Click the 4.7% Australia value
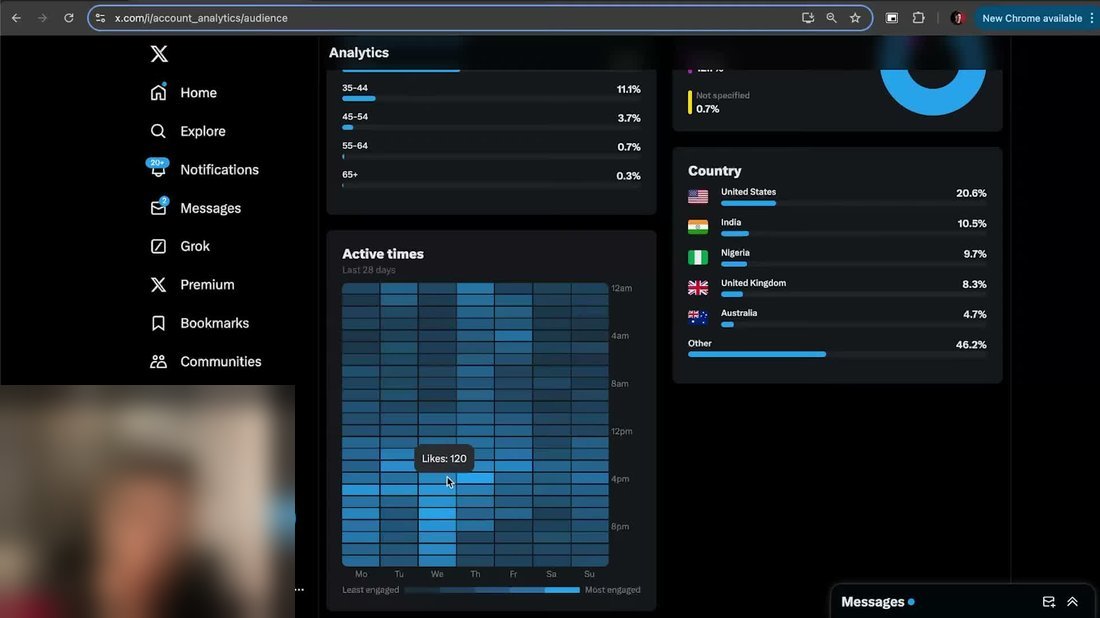Image resolution: width=1100 pixels, height=618 pixels. 975,314
